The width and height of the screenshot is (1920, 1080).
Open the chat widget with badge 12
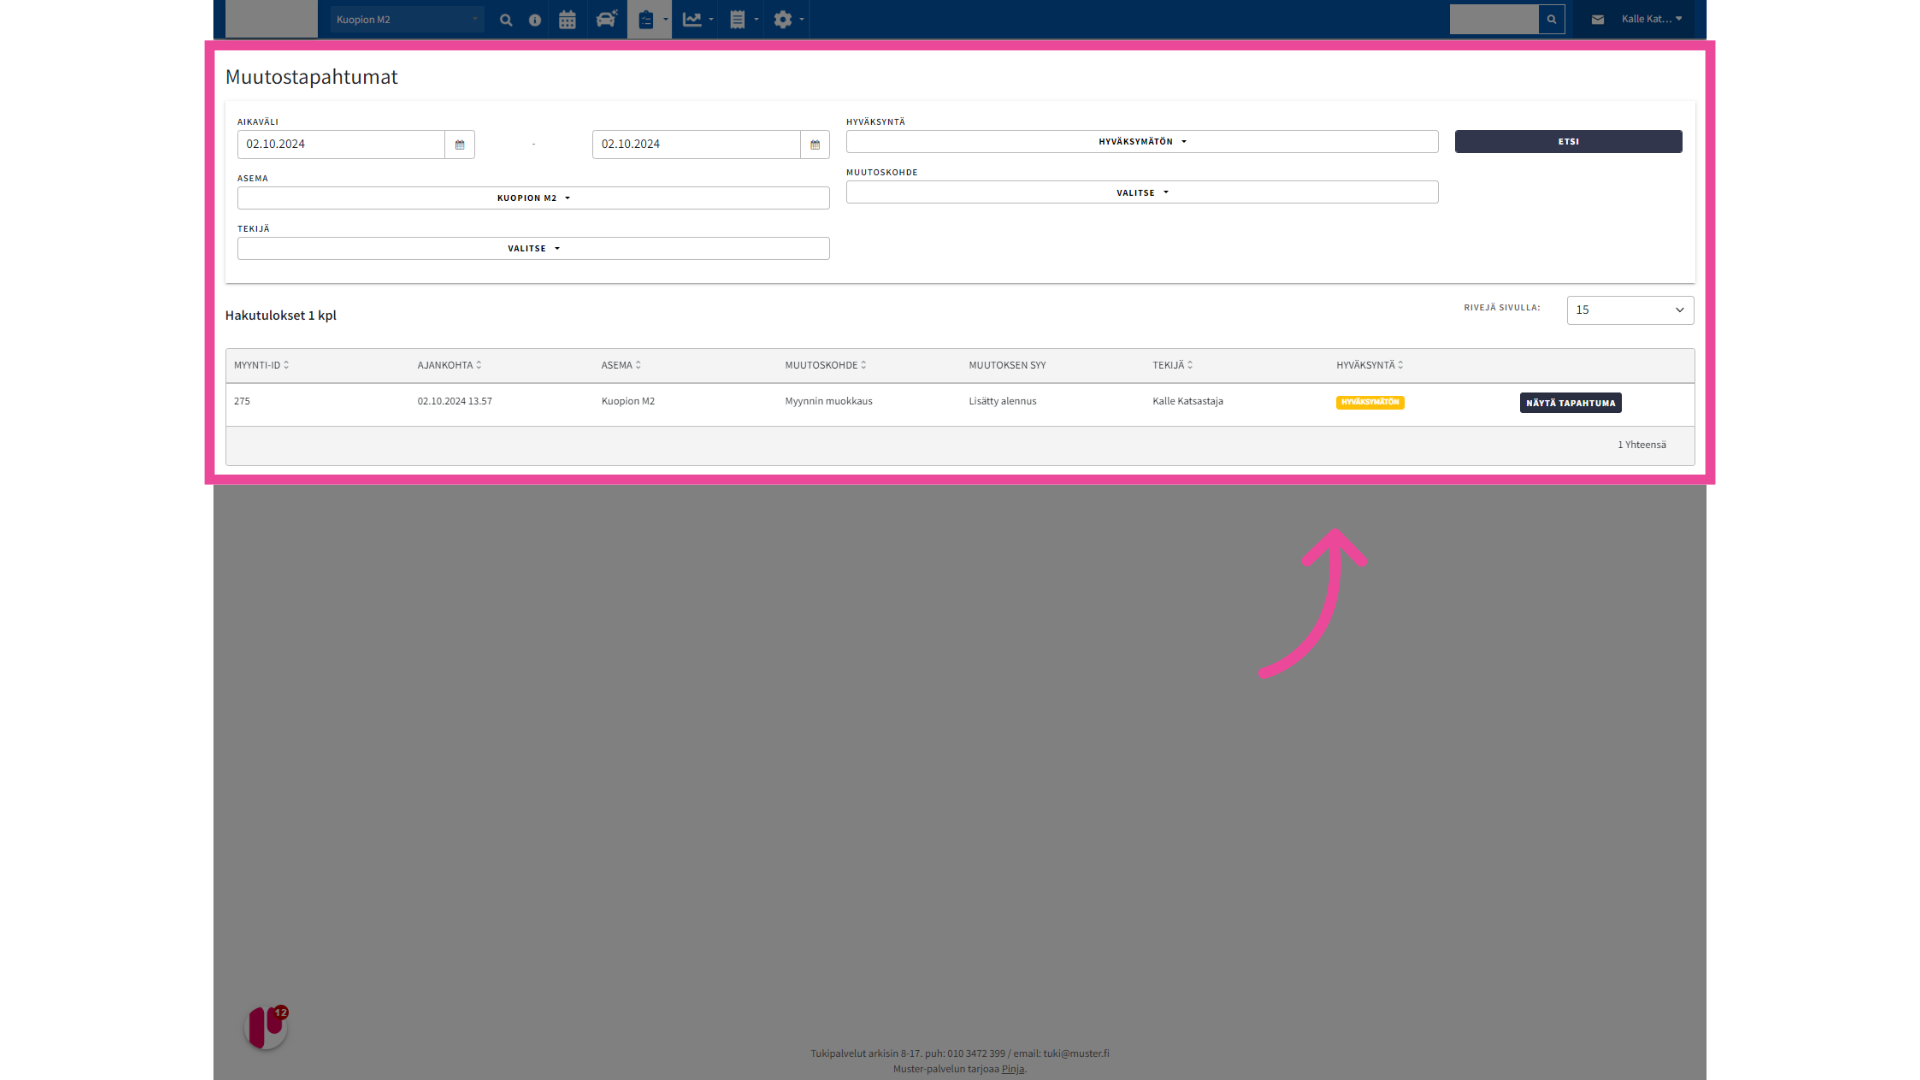point(267,1027)
